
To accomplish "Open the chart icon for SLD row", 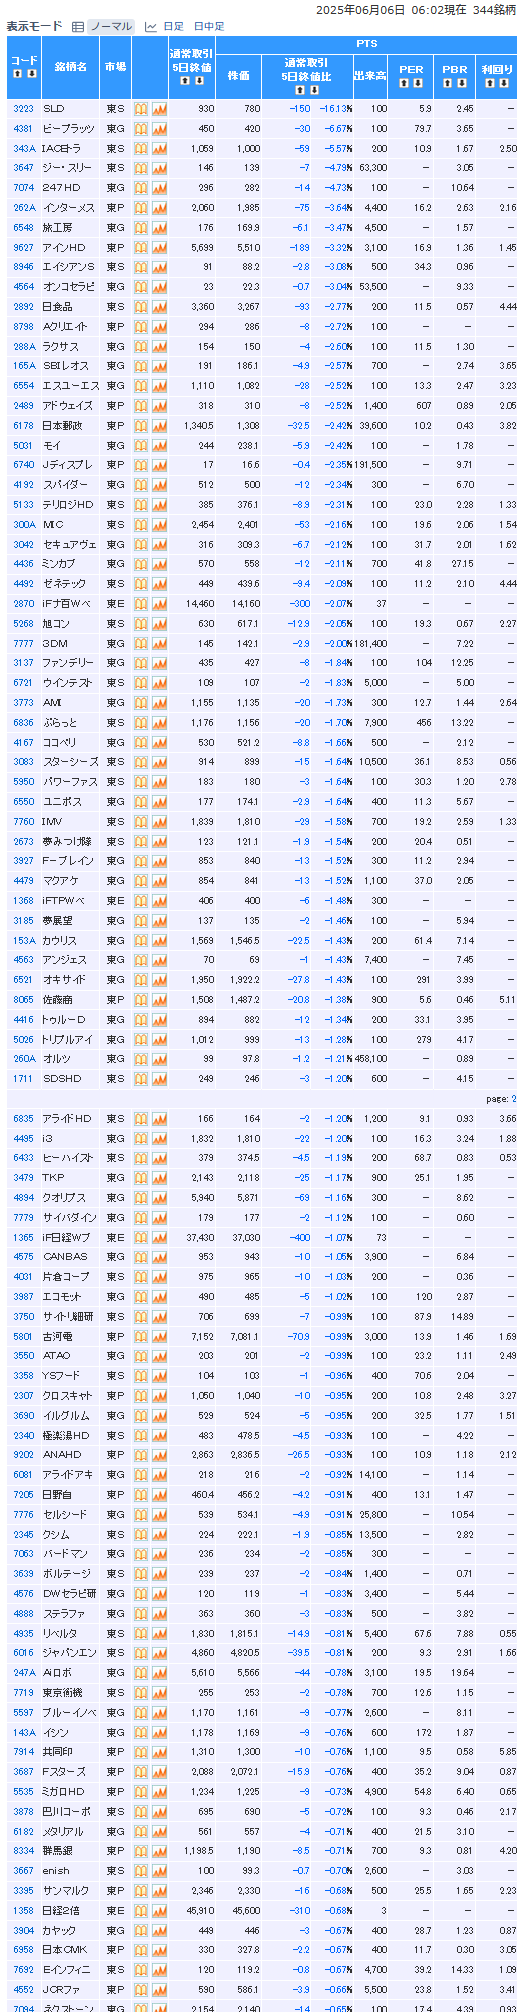I will point(159,108).
